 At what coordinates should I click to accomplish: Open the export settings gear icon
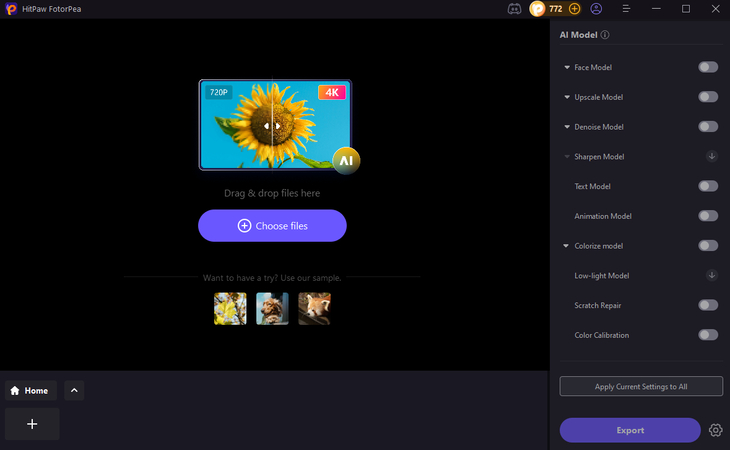[x=715, y=430]
